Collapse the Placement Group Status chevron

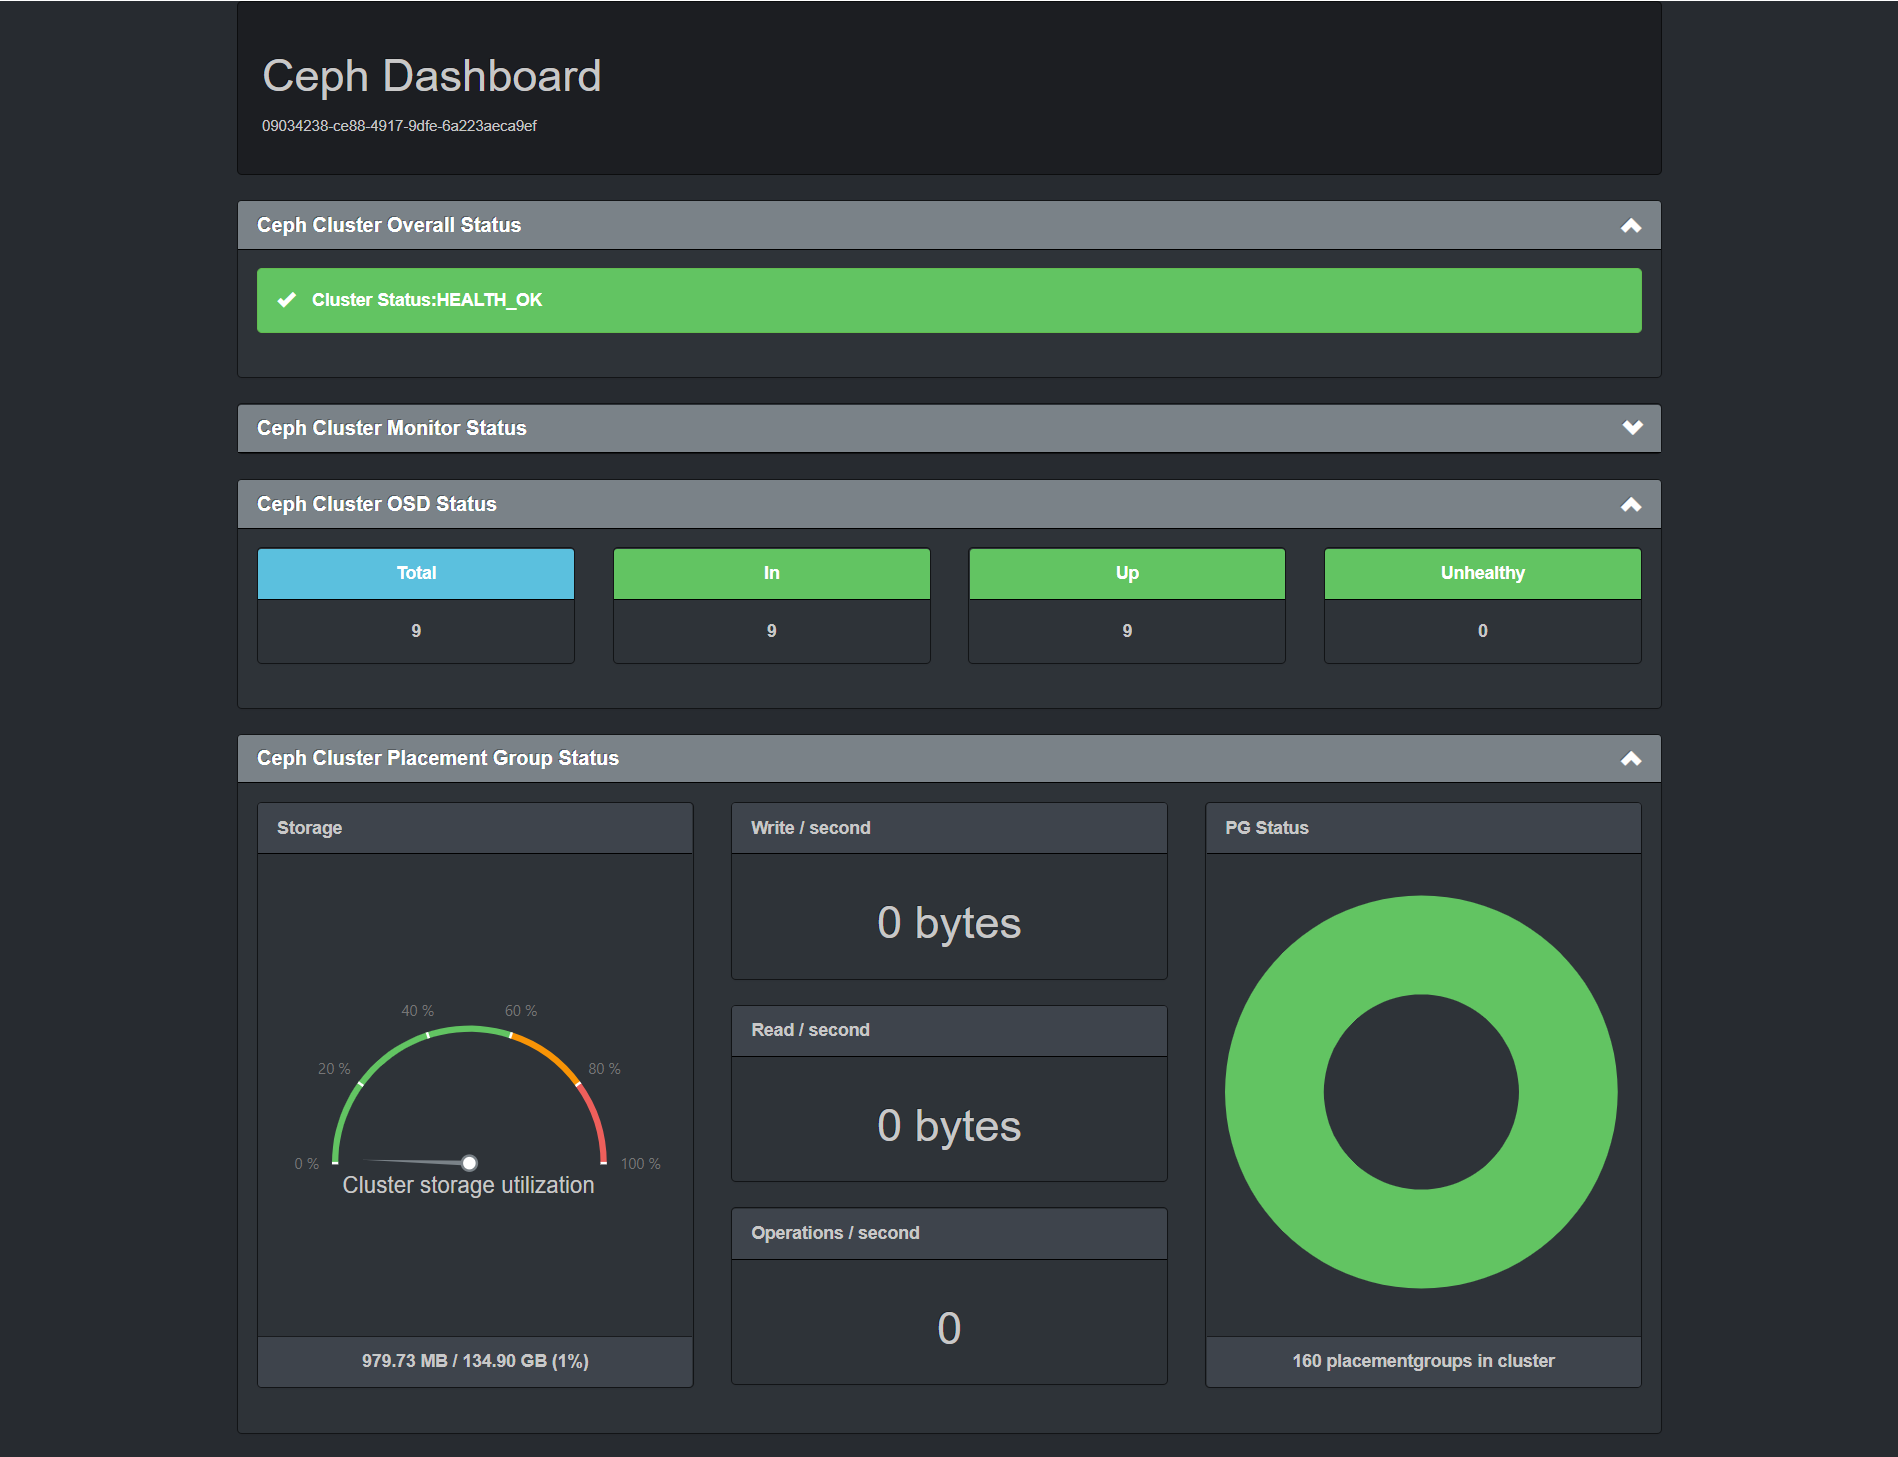click(1631, 759)
